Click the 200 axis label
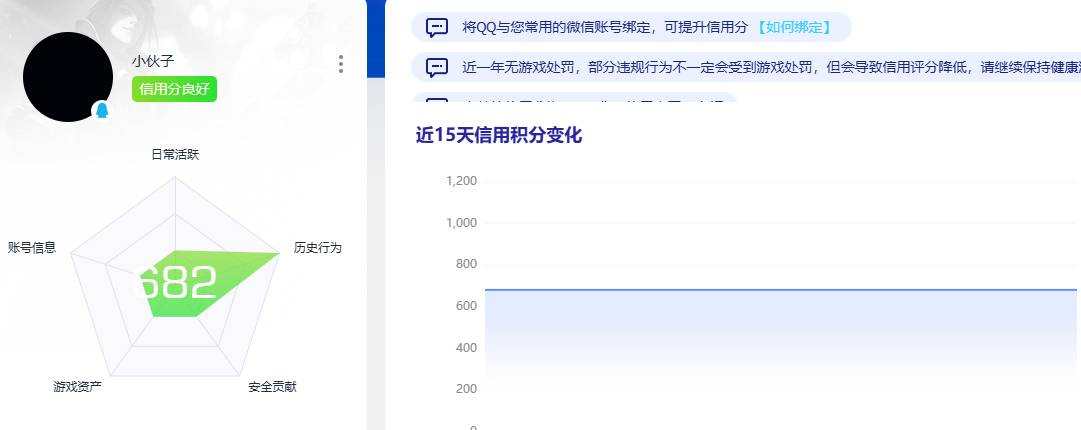The height and width of the screenshot is (430, 1081). (x=466, y=389)
